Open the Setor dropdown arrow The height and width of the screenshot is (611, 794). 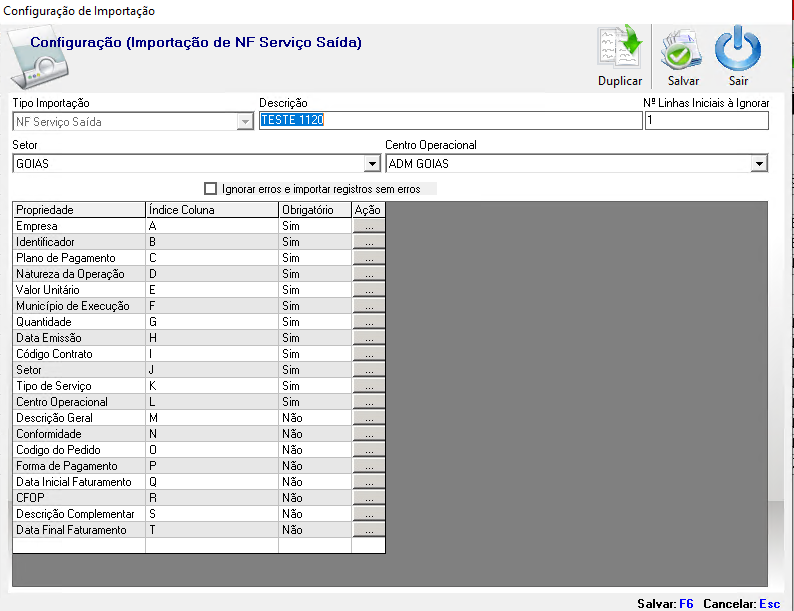click(x=372, y=164)
